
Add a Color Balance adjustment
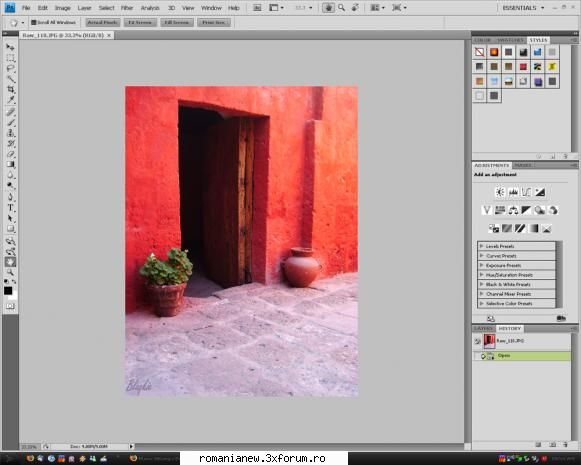coord(513,210)
